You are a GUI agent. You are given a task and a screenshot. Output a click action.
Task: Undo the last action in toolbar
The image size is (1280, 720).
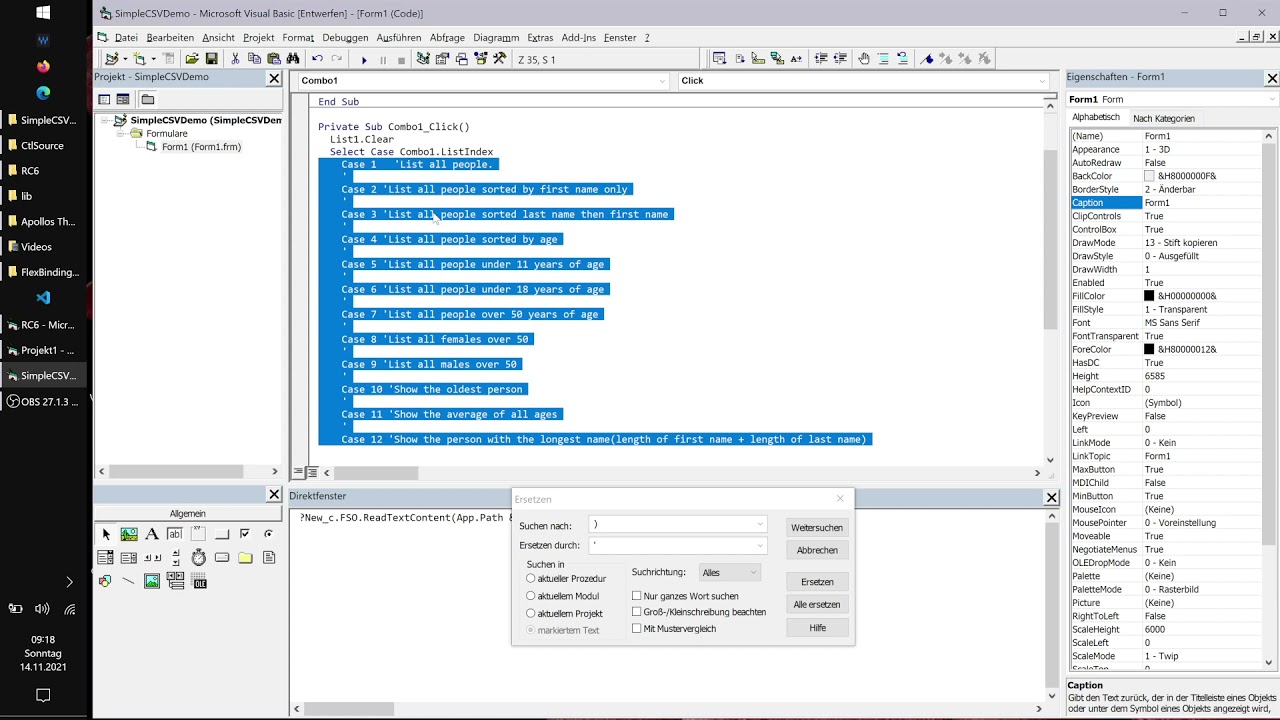point(317,59)
